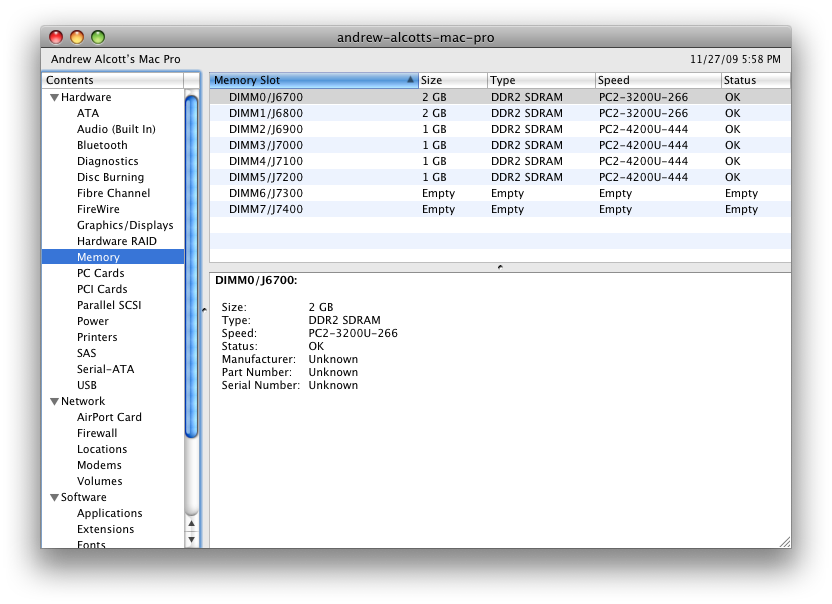The width and height of the screenshot is (832, 604).
Task: Open Disc Burning info
Action: 110,177
